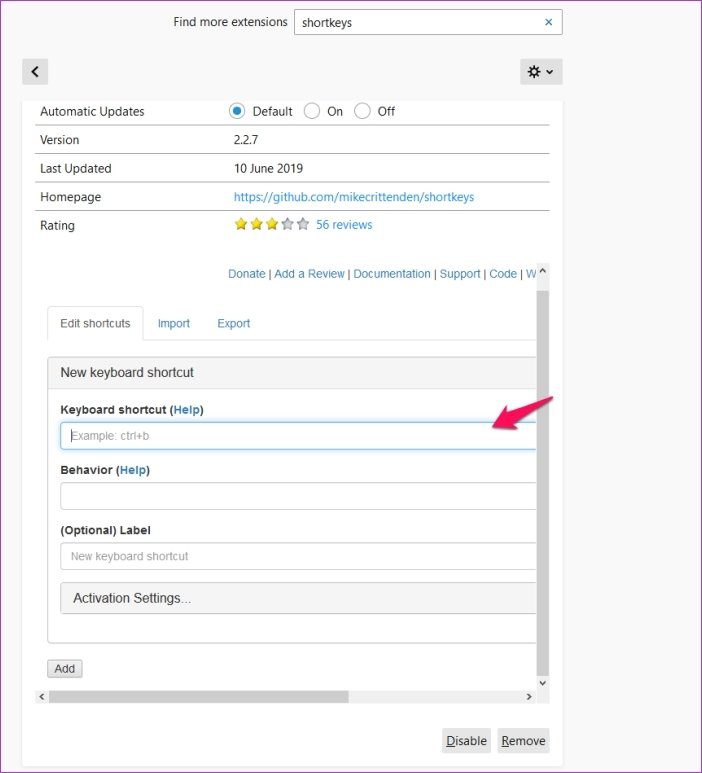Click the vertical scrollbar up arrow
This screenshot has height=773, width=702.
tap(543, 271)
